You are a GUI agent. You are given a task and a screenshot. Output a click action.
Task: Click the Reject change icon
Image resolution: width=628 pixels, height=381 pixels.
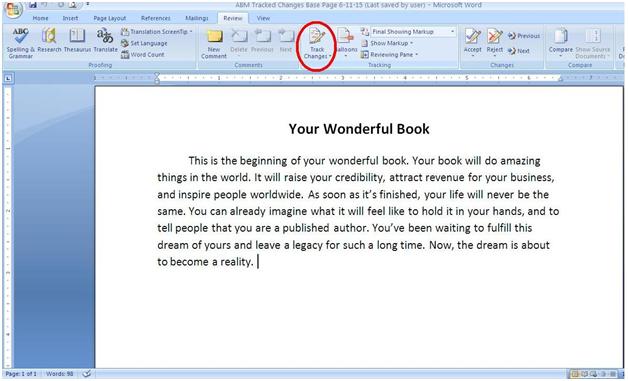[495, 36]
